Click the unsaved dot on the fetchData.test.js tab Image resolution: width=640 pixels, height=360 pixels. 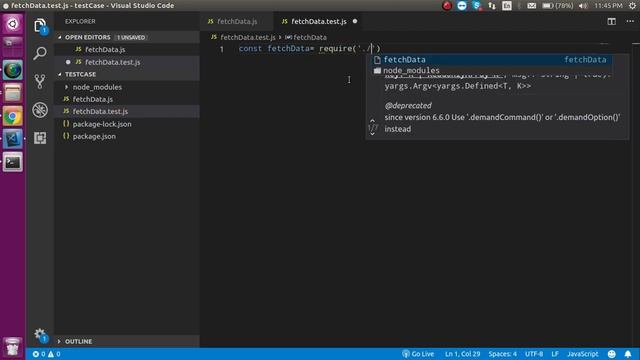(355, 21)
